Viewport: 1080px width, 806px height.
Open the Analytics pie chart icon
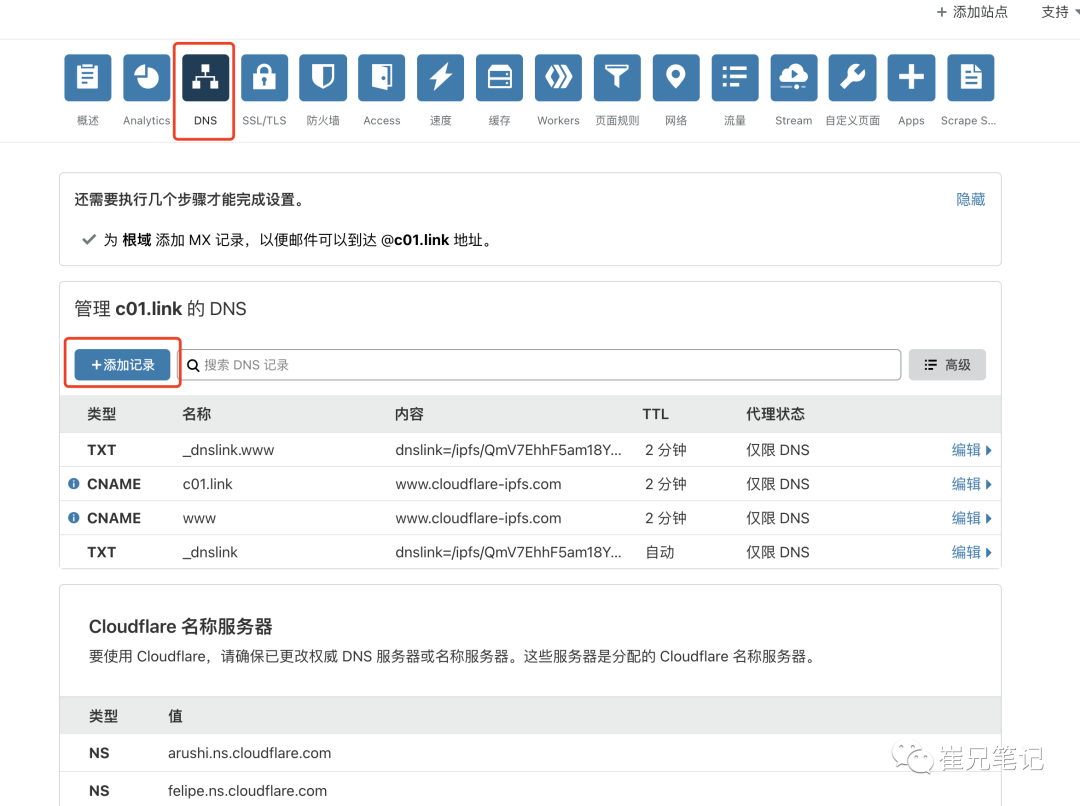[147, 78]
